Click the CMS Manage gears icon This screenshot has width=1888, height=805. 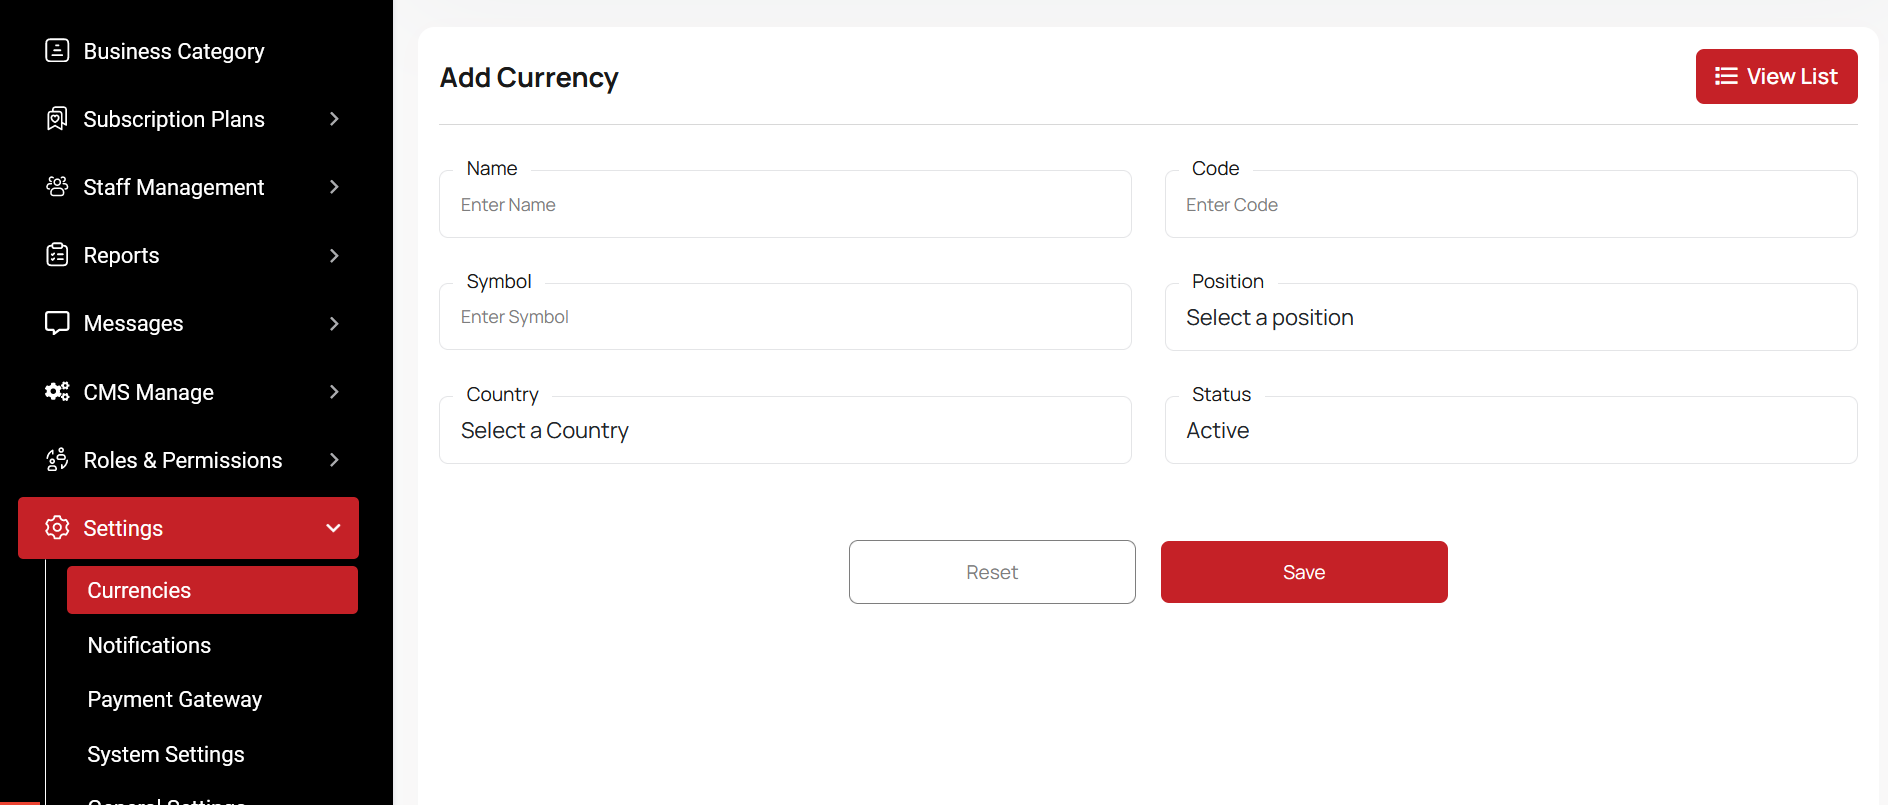click(x=57, y=391)
